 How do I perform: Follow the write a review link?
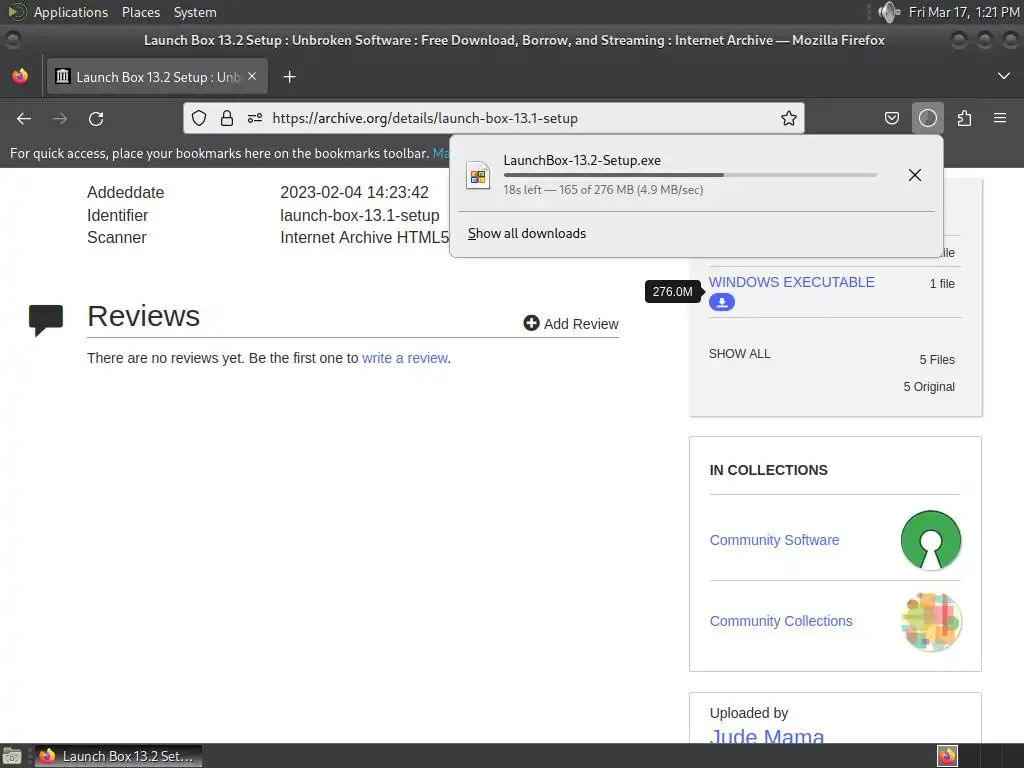(405, 359)
